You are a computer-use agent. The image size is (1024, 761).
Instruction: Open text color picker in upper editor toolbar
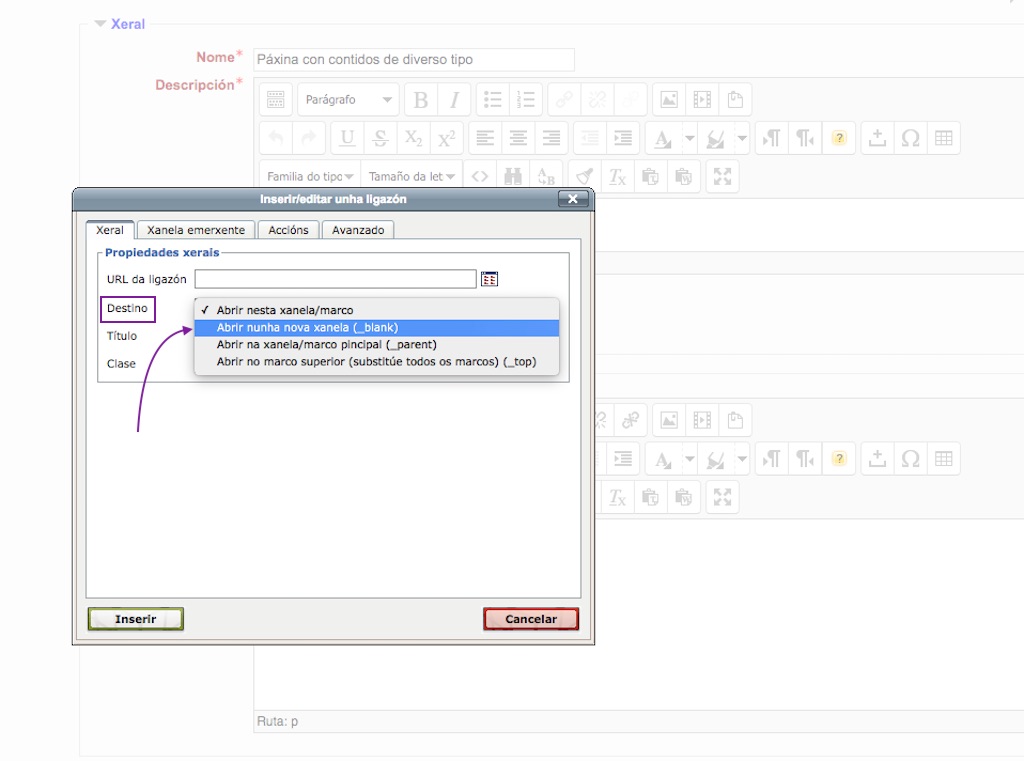(x=662, y=139)
